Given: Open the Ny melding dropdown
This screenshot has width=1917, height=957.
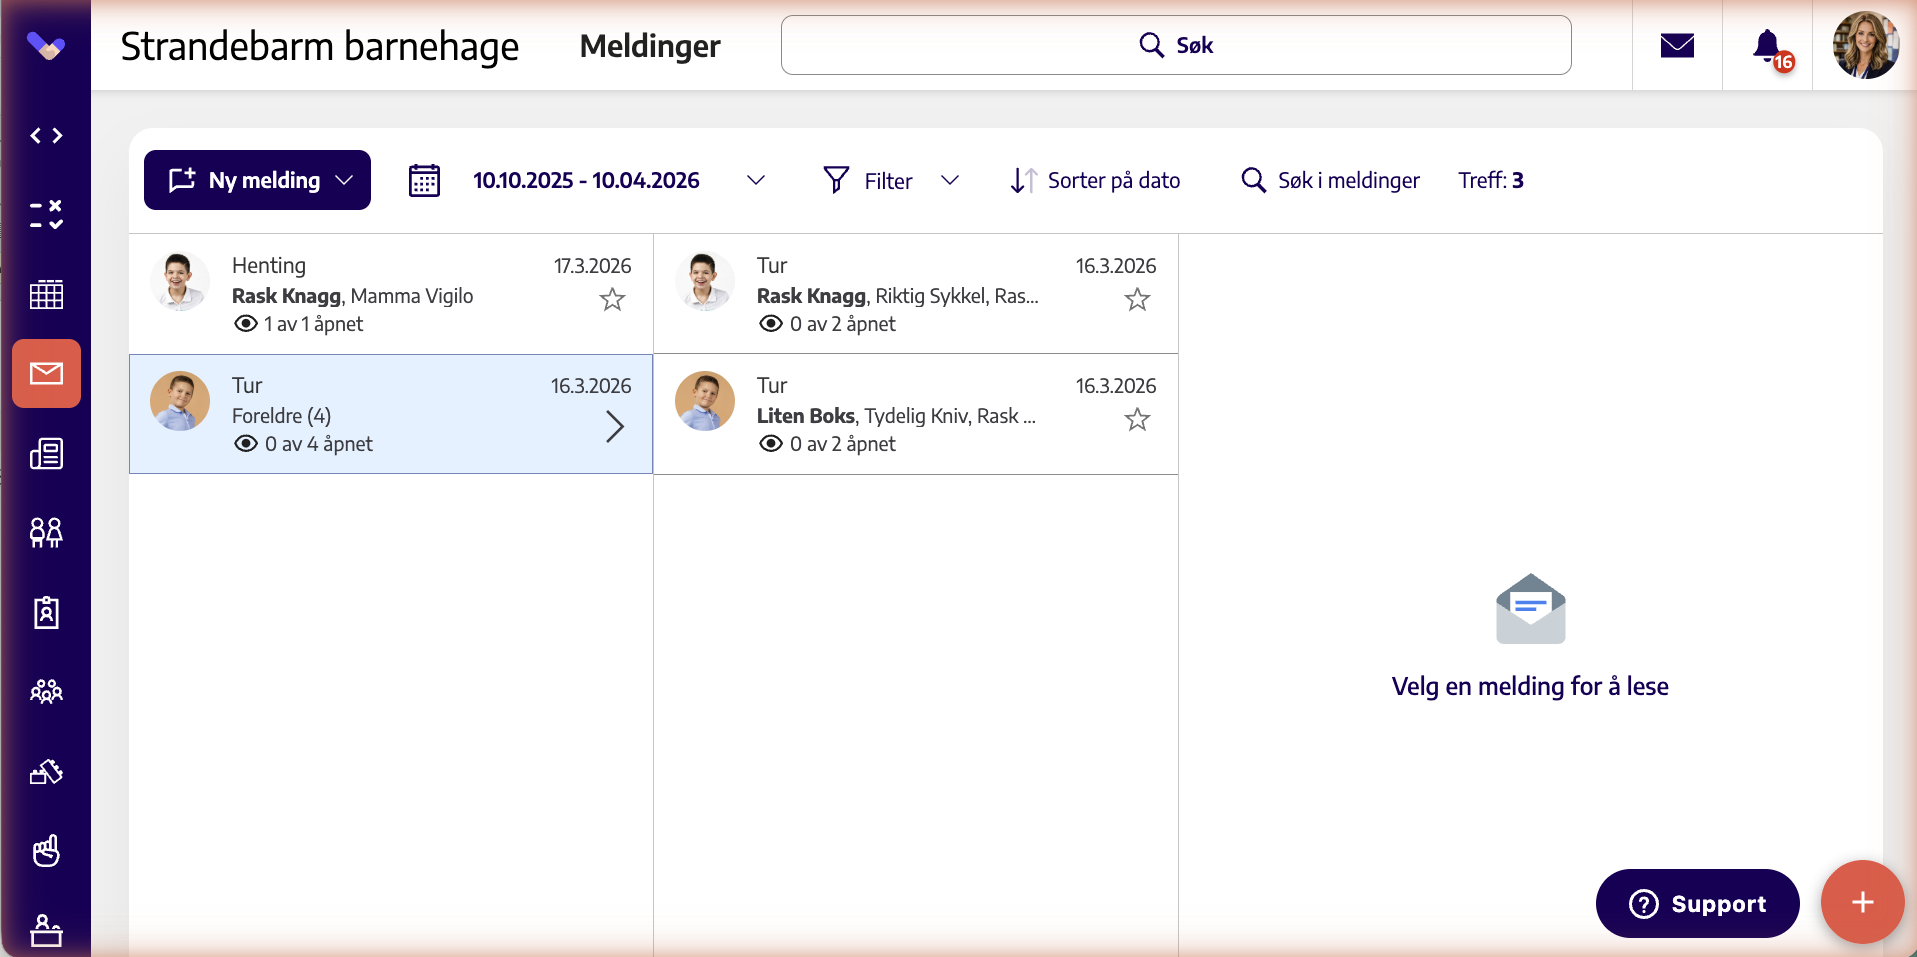Looking at the screenshot, I should pyautogui.click(x=257, y=180).
